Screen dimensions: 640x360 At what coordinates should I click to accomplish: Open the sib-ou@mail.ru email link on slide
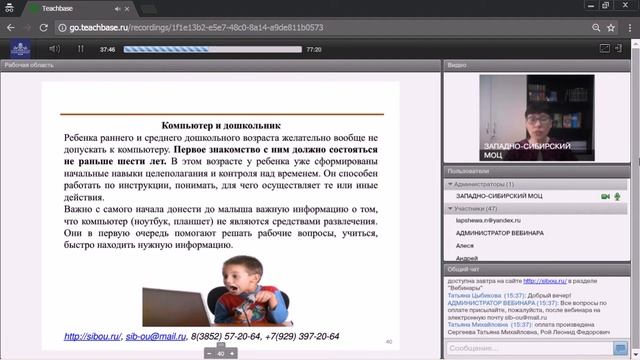pos(156,336)
